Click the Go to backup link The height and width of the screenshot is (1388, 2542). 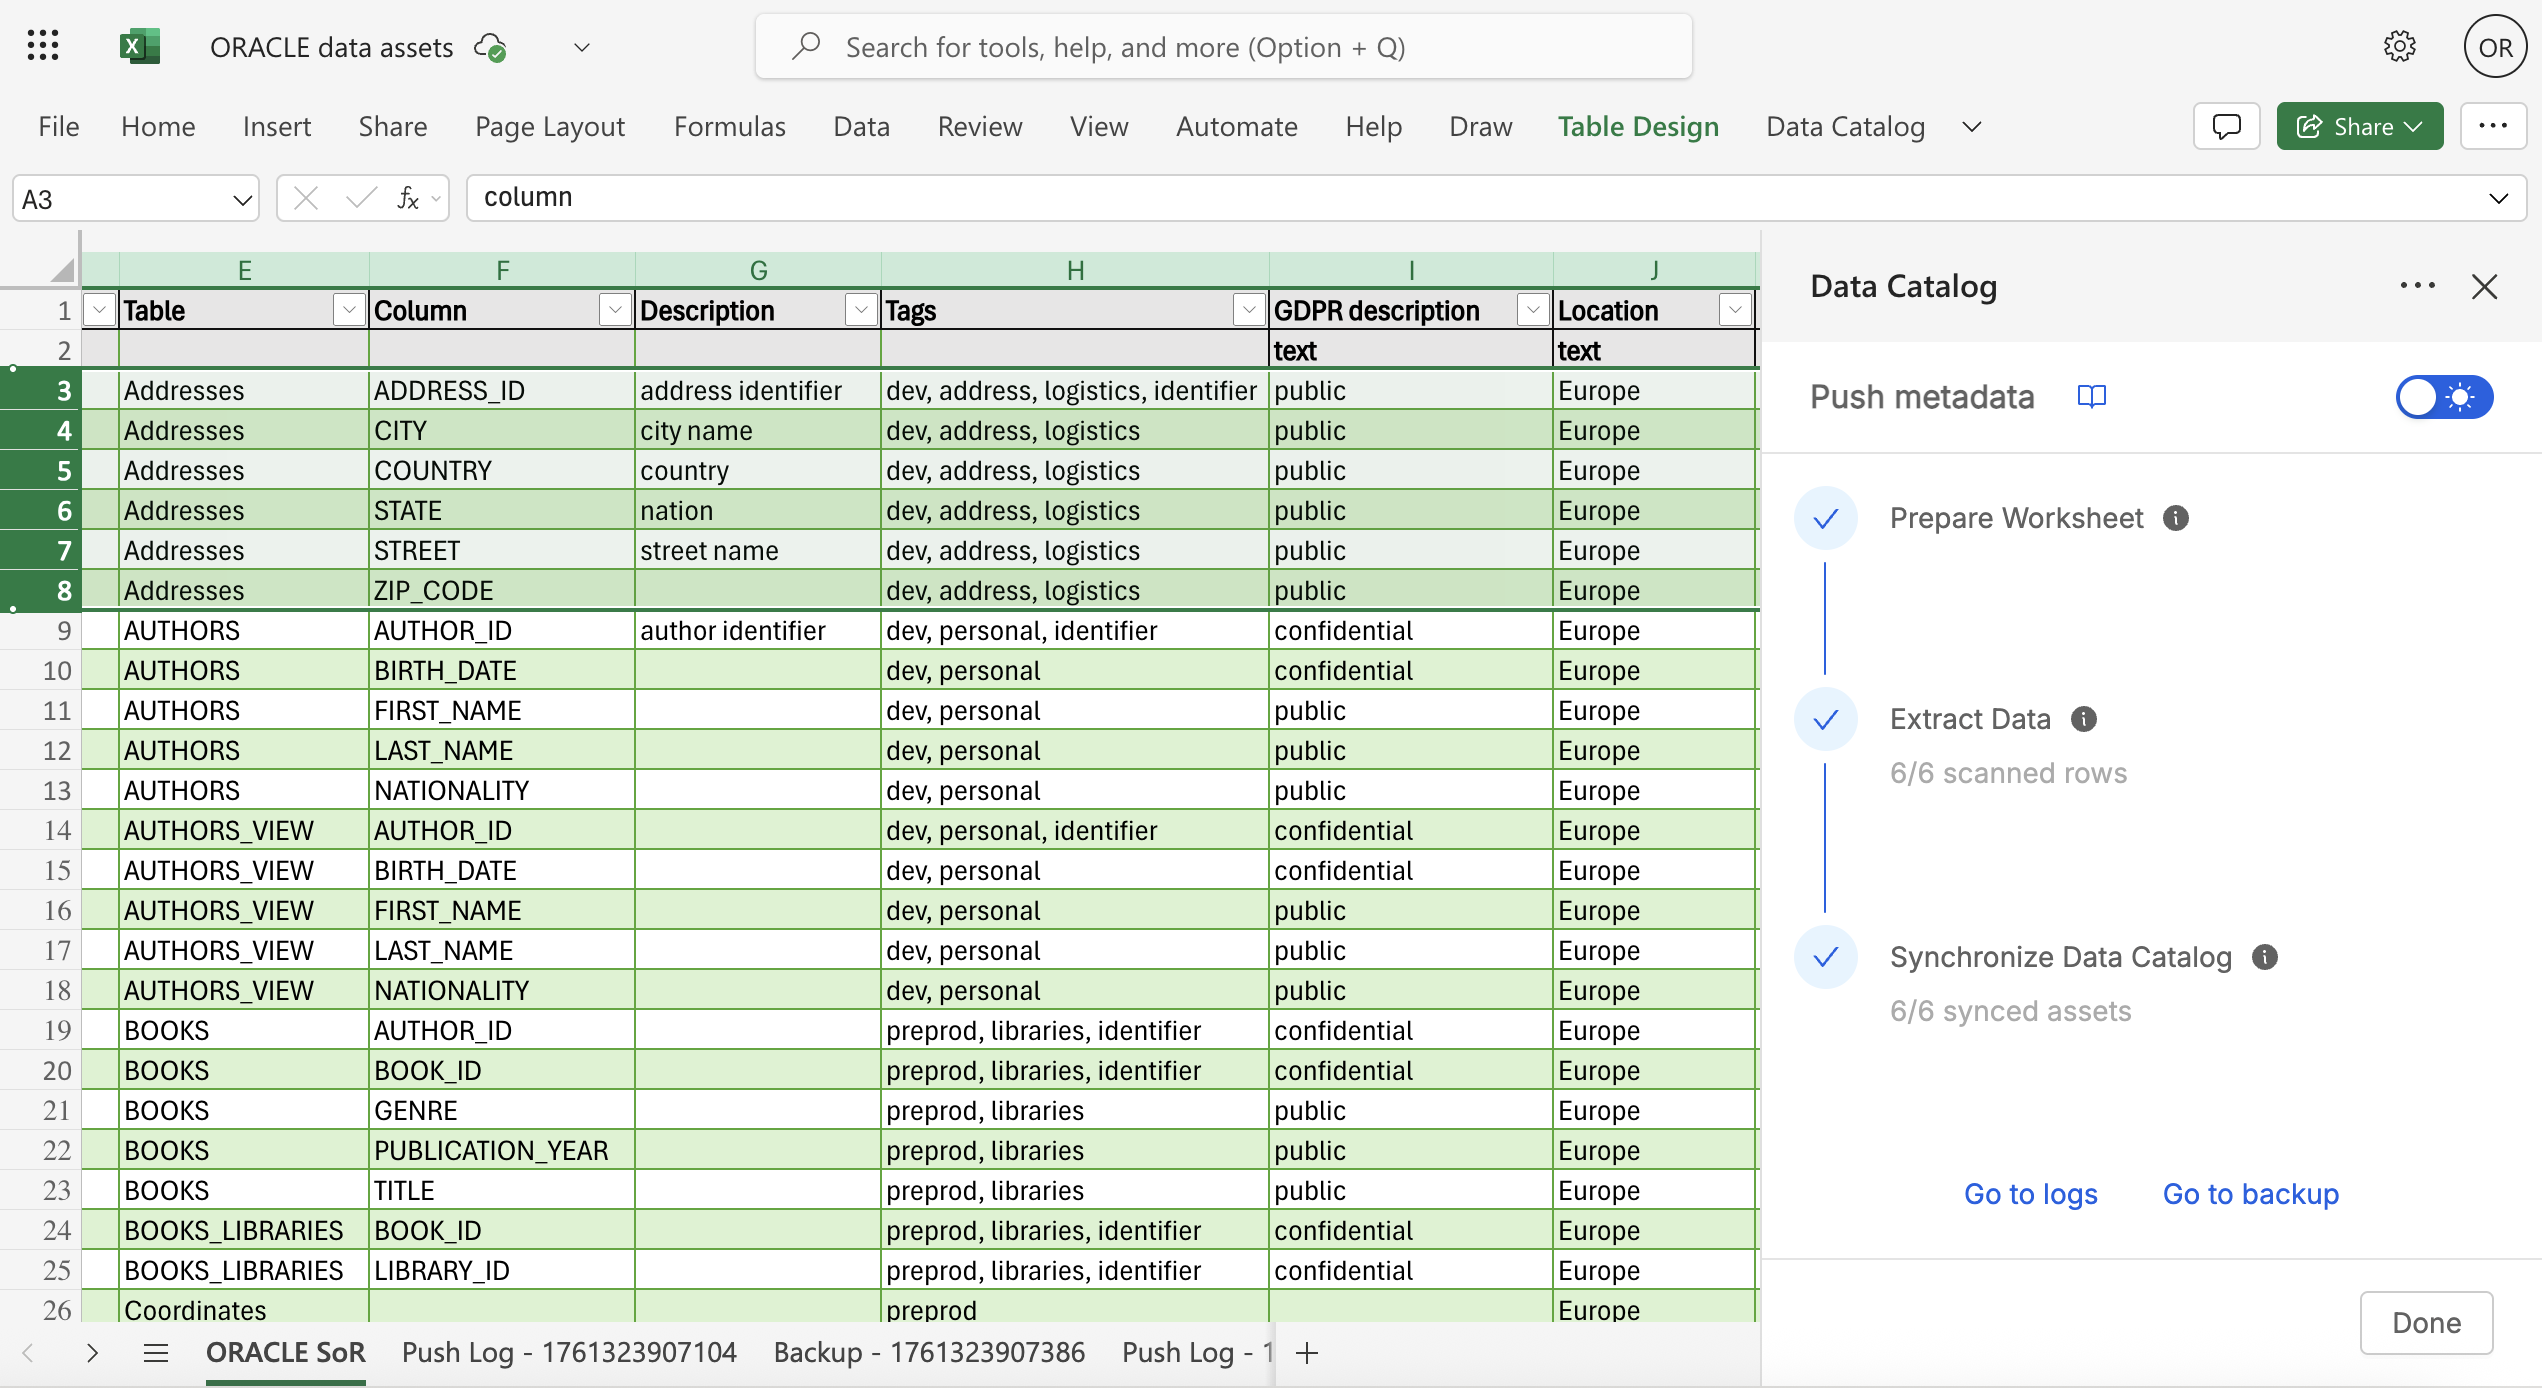[x=2250, y=1194]
